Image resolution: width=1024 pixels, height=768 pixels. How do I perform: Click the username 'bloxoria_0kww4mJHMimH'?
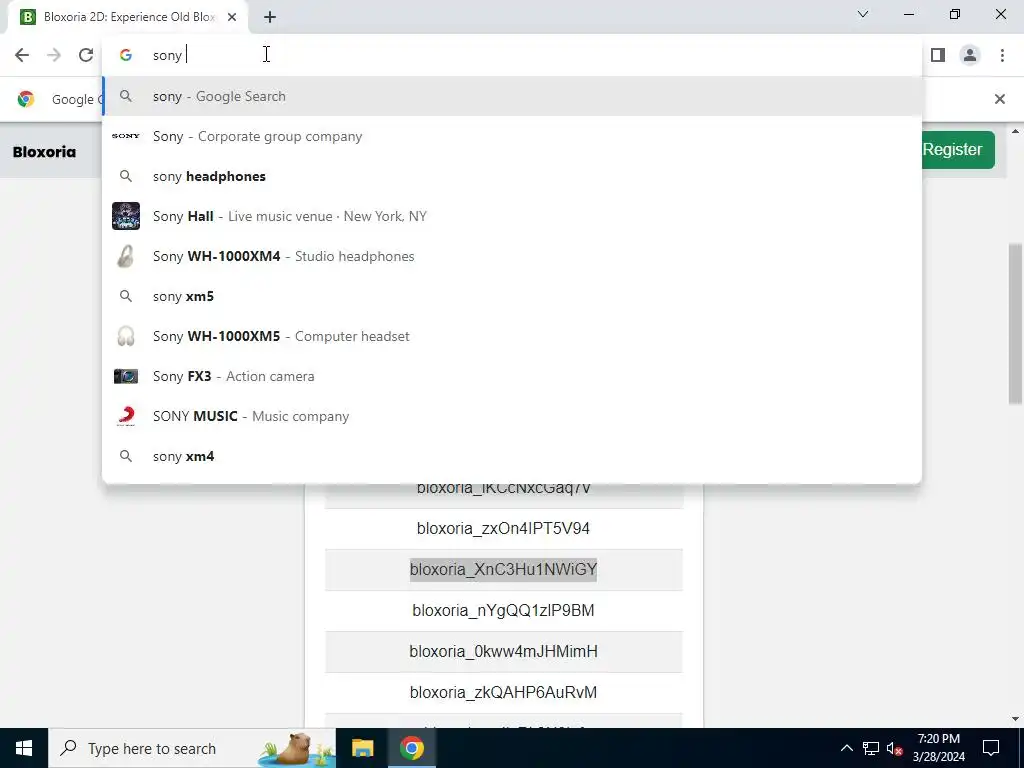504,652
